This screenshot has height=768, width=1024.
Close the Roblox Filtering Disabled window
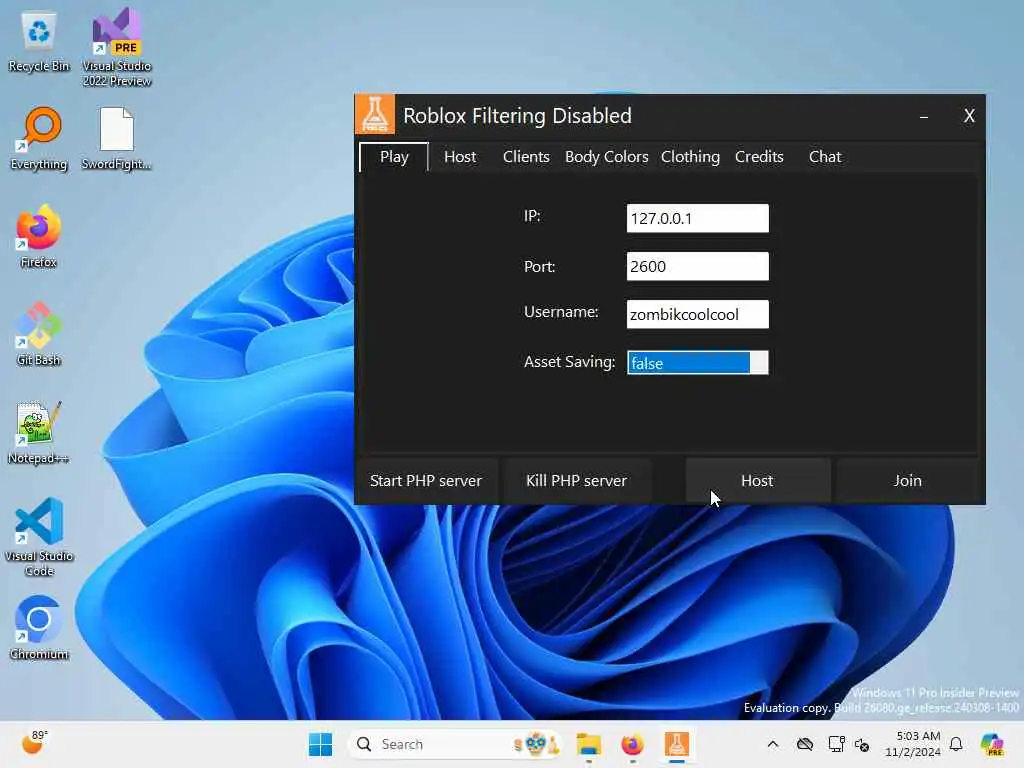[x=969, y=116]
